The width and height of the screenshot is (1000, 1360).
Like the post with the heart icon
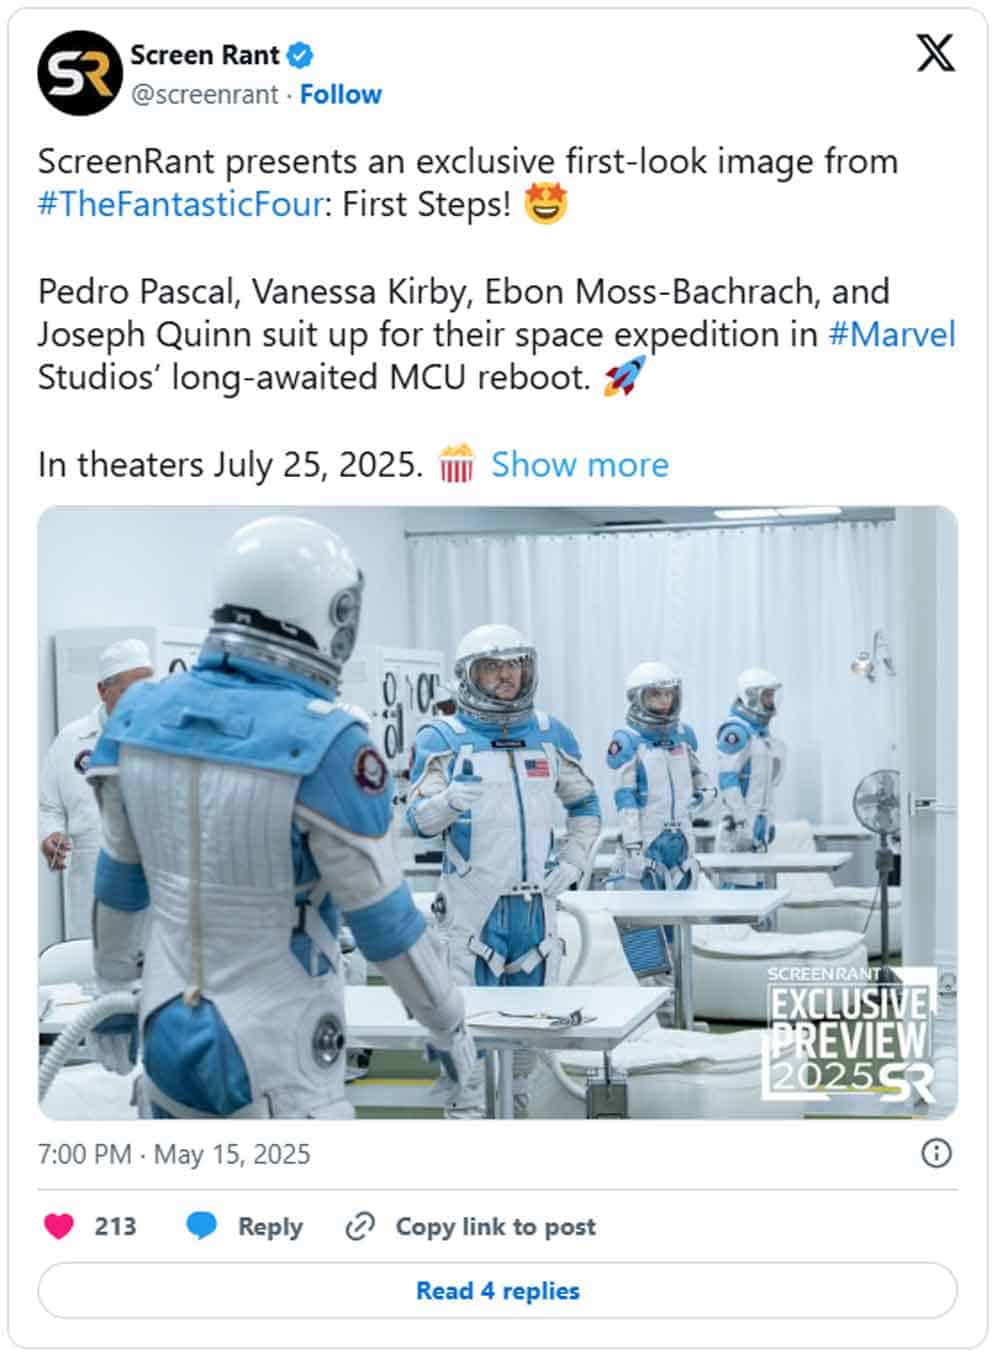pyautogui.click(x=59, y=1226)
